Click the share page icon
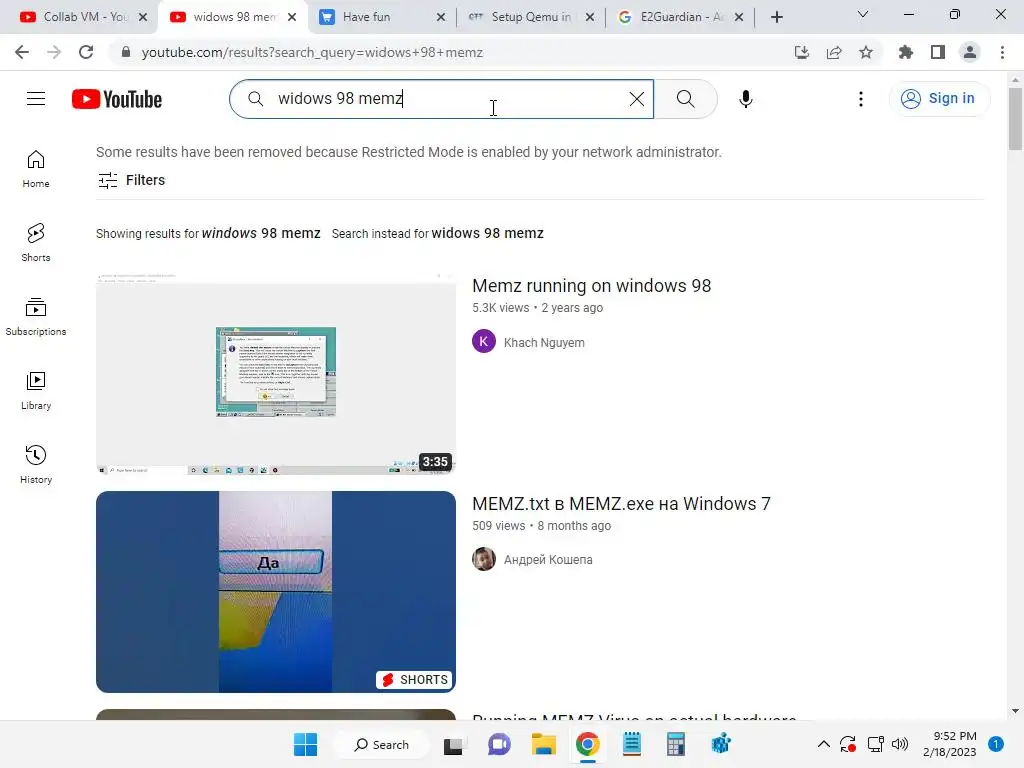 [x=834, y=52]
